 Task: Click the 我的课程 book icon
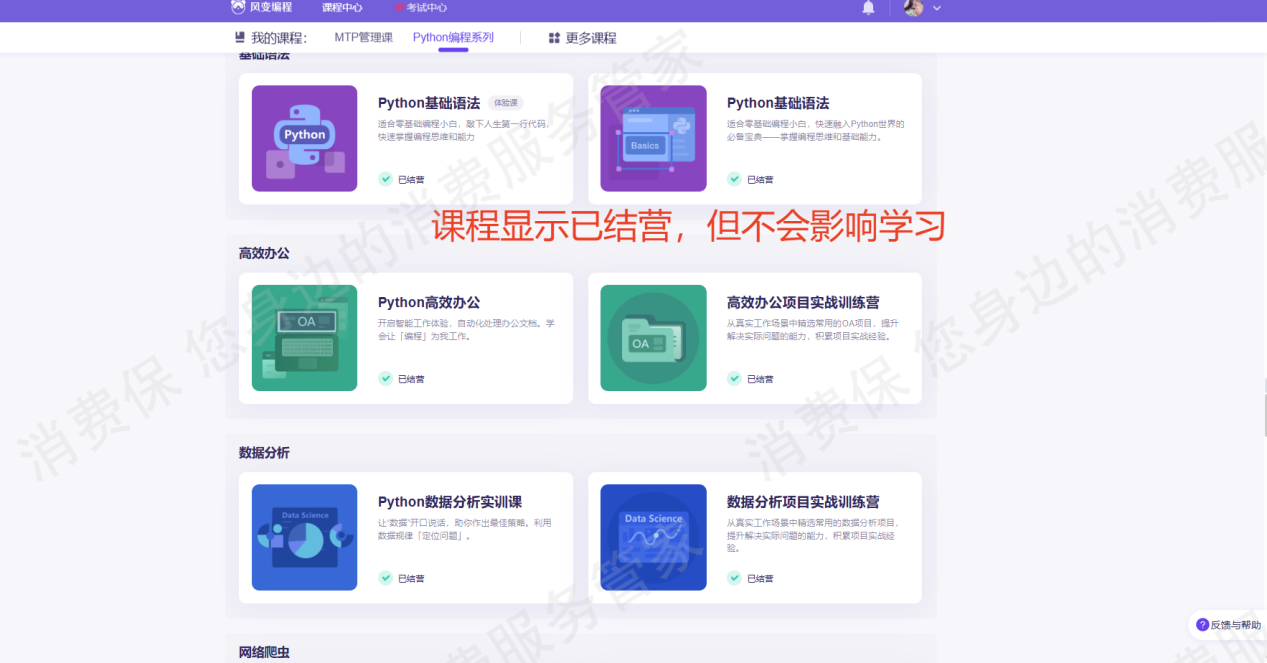[240, 38]
